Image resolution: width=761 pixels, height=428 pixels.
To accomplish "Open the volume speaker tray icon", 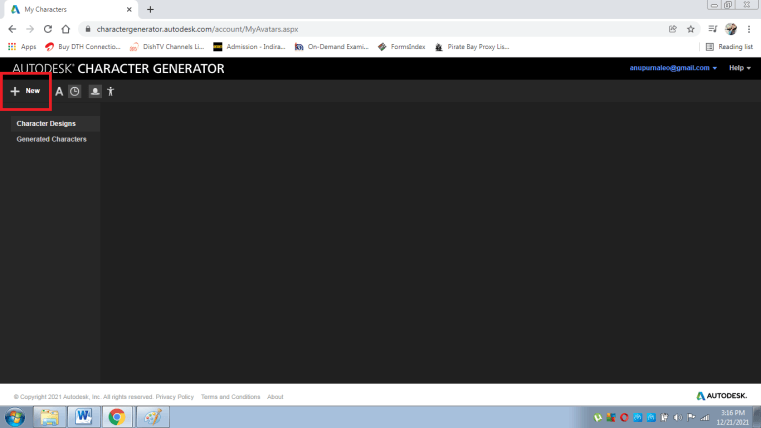I will click(x=678, y=417).
